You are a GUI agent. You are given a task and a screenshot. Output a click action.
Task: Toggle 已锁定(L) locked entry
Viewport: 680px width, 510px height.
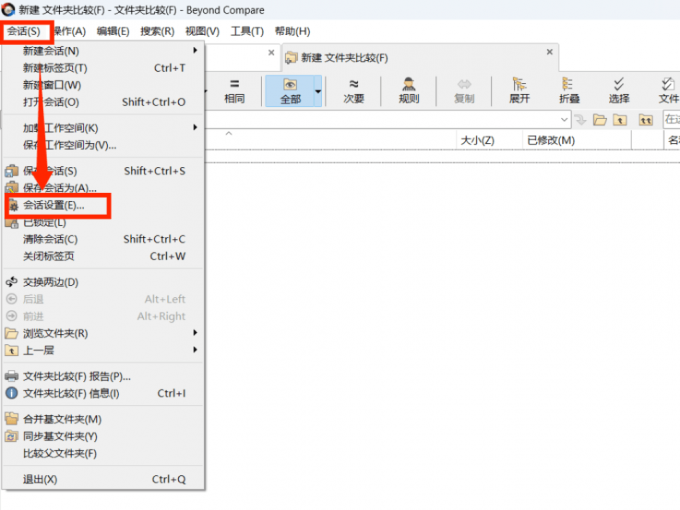(x=103, y=222)
